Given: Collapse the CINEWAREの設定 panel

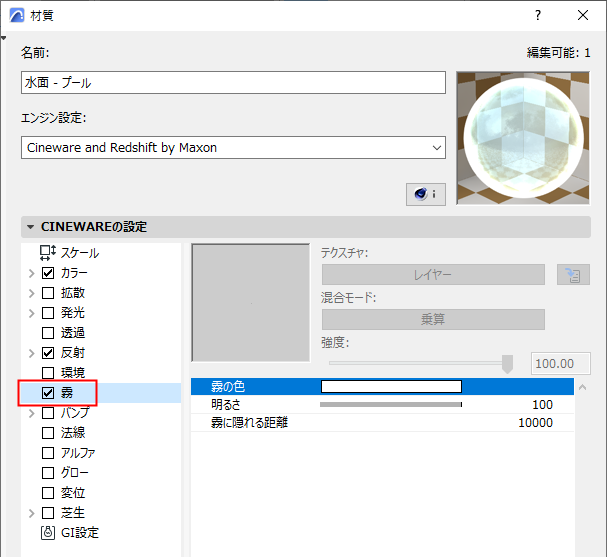Looking at the screenshot, I should (x=31, y=227).
